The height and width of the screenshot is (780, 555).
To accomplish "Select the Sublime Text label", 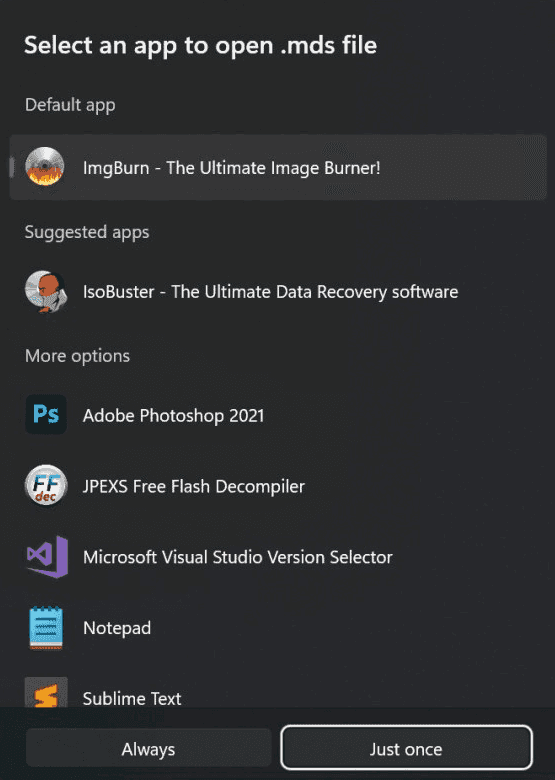I will [132, 698].
